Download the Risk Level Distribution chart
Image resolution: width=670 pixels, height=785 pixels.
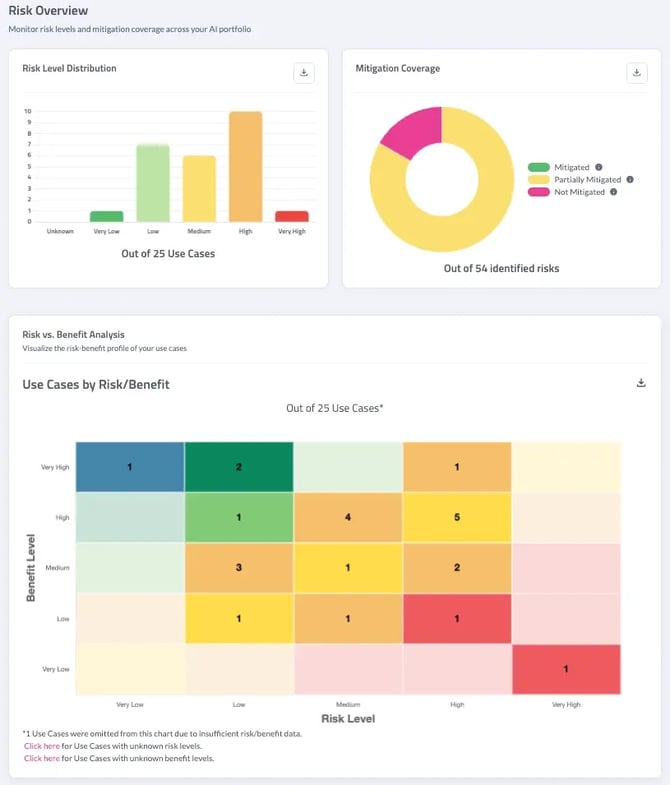[304, 73]
